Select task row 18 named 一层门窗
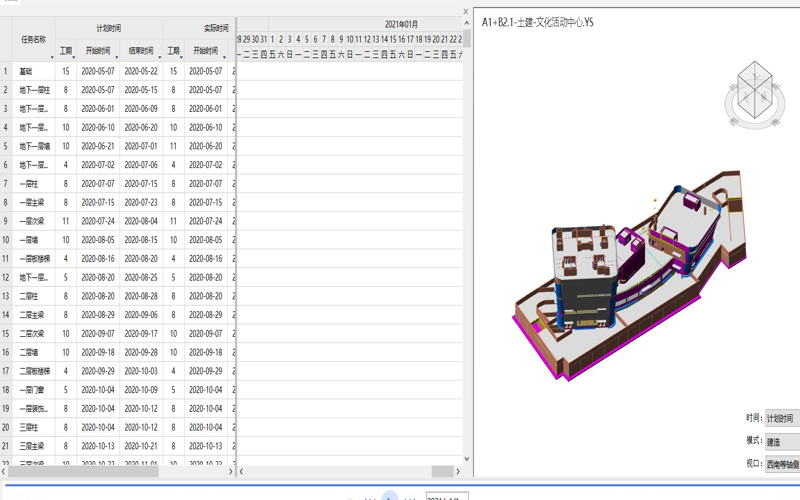 click(x=32, y=390)
